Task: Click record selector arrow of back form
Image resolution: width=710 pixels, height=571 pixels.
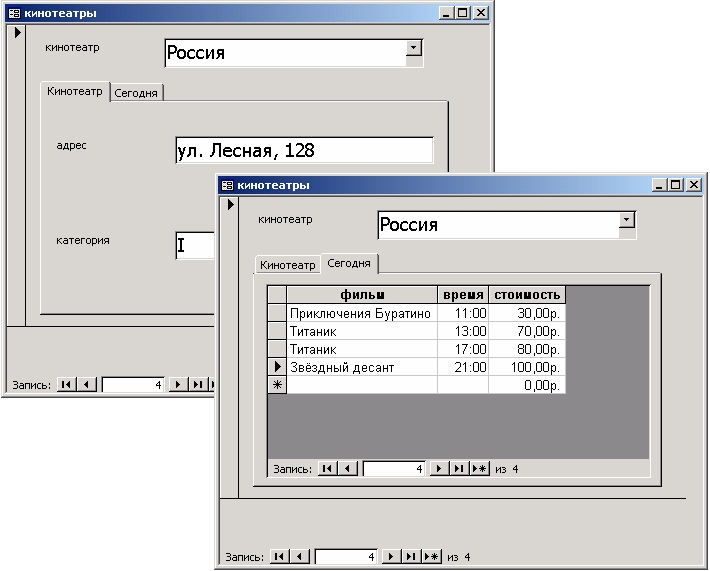Action: click(x=18, y=33)
